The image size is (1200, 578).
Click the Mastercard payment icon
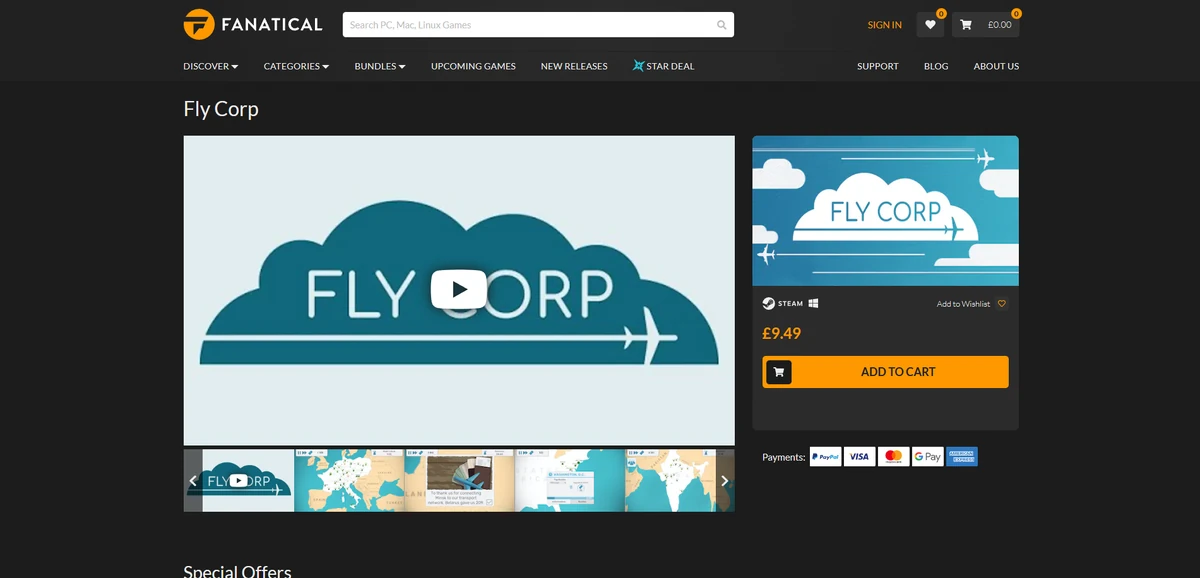point(893,456)
